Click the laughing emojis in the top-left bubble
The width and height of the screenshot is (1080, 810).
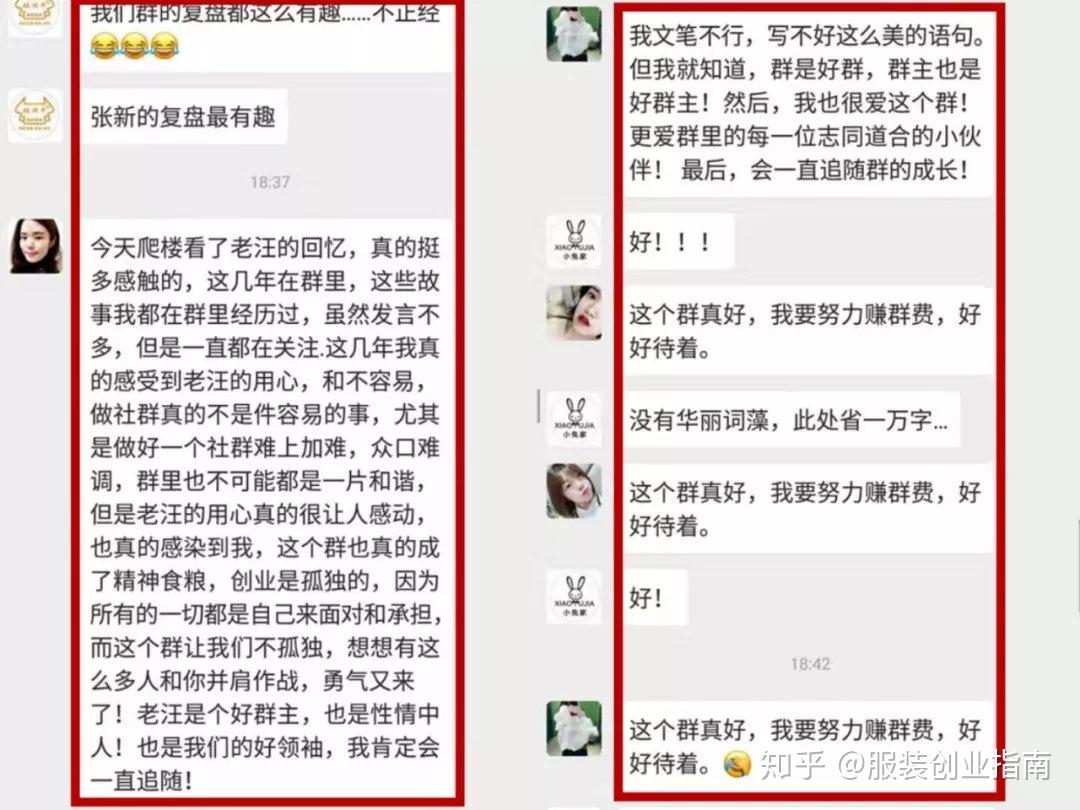[135, 46]
